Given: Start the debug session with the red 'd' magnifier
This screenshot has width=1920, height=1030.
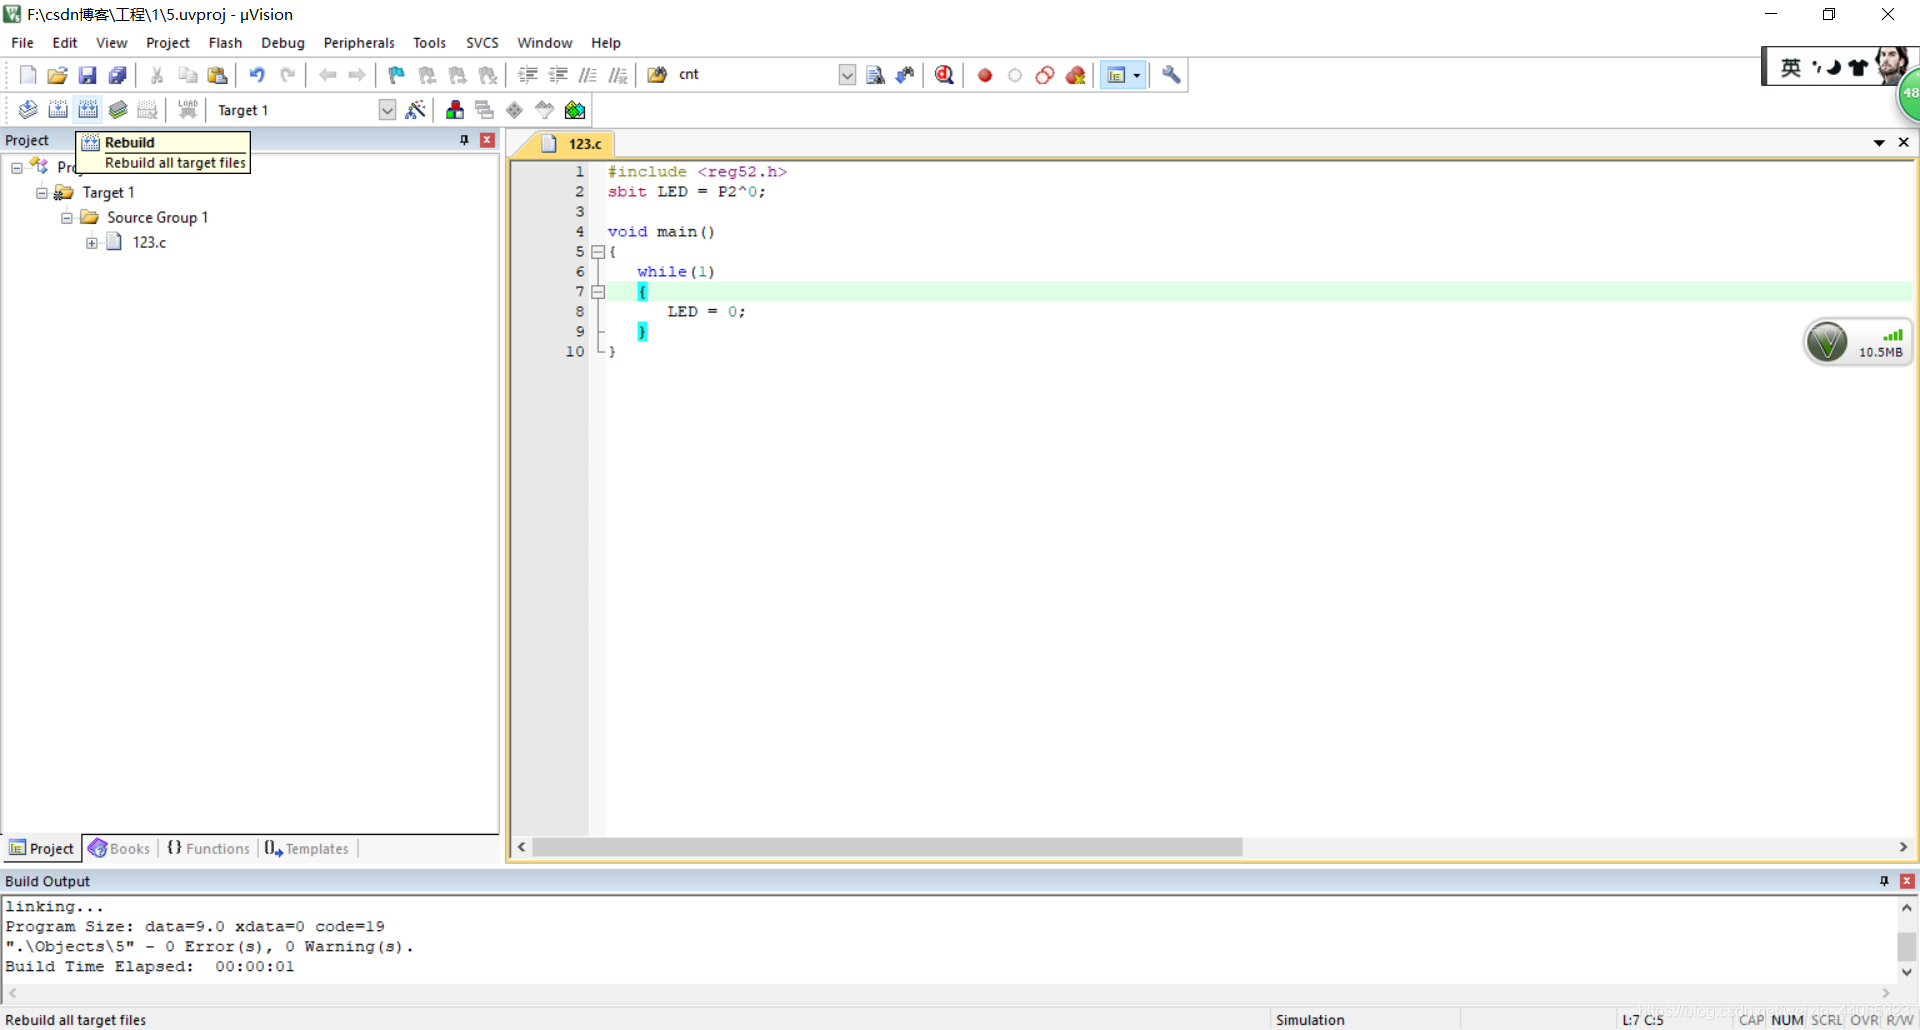Looking at the screenshot, I should (x=944, y=75).
